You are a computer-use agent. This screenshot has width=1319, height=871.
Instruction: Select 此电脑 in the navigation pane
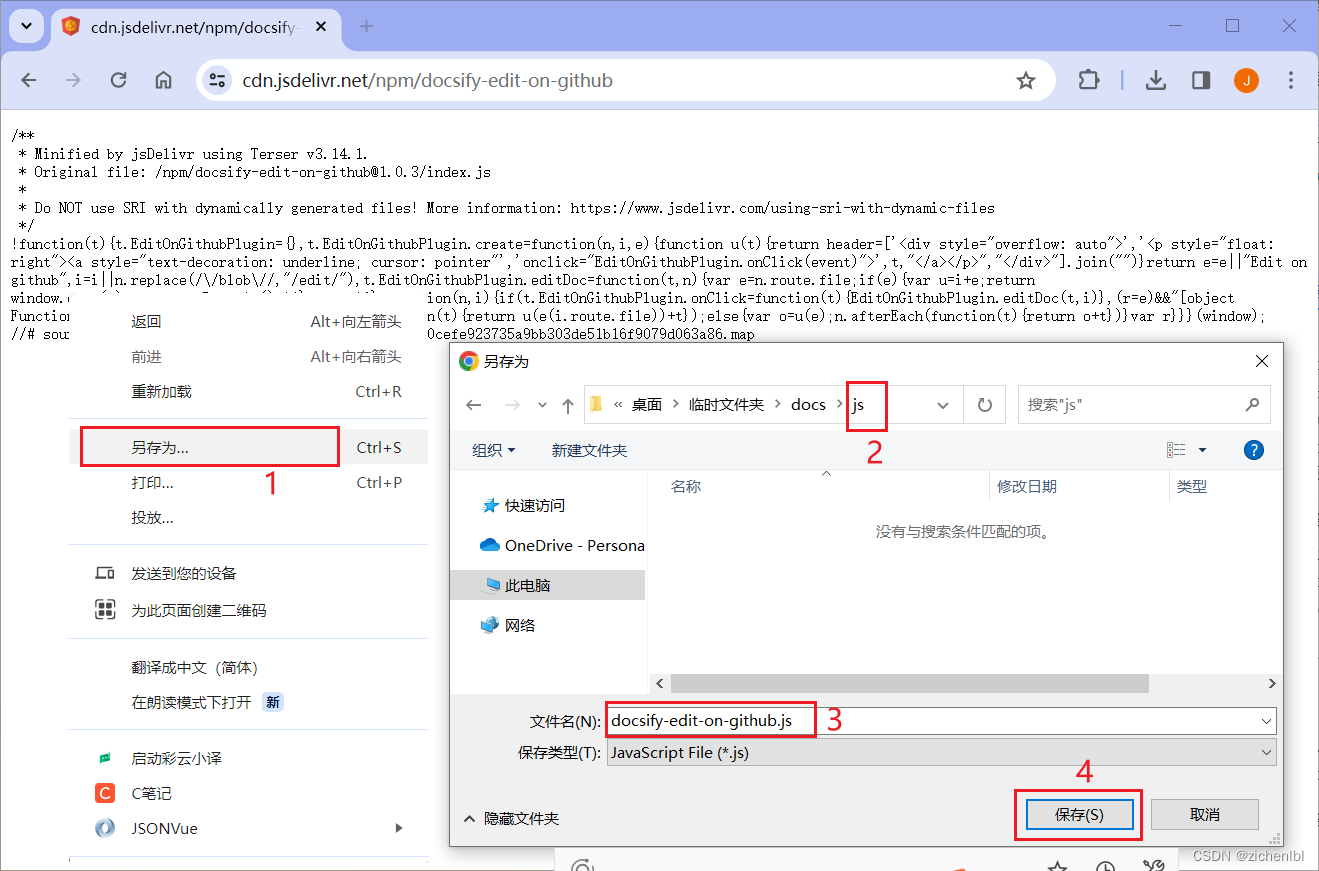[548, 586]
